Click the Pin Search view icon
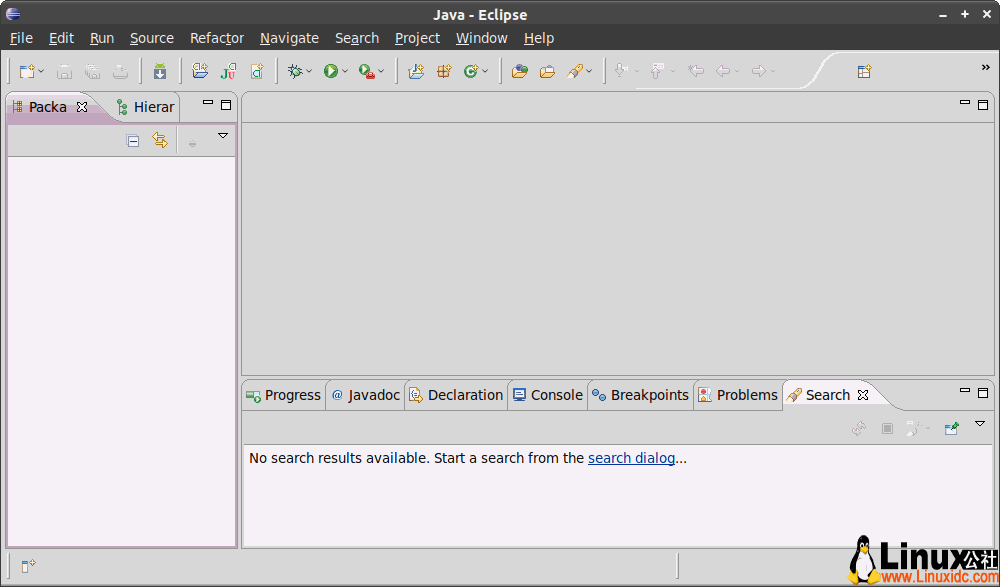1000x587 pixels. 951,428
